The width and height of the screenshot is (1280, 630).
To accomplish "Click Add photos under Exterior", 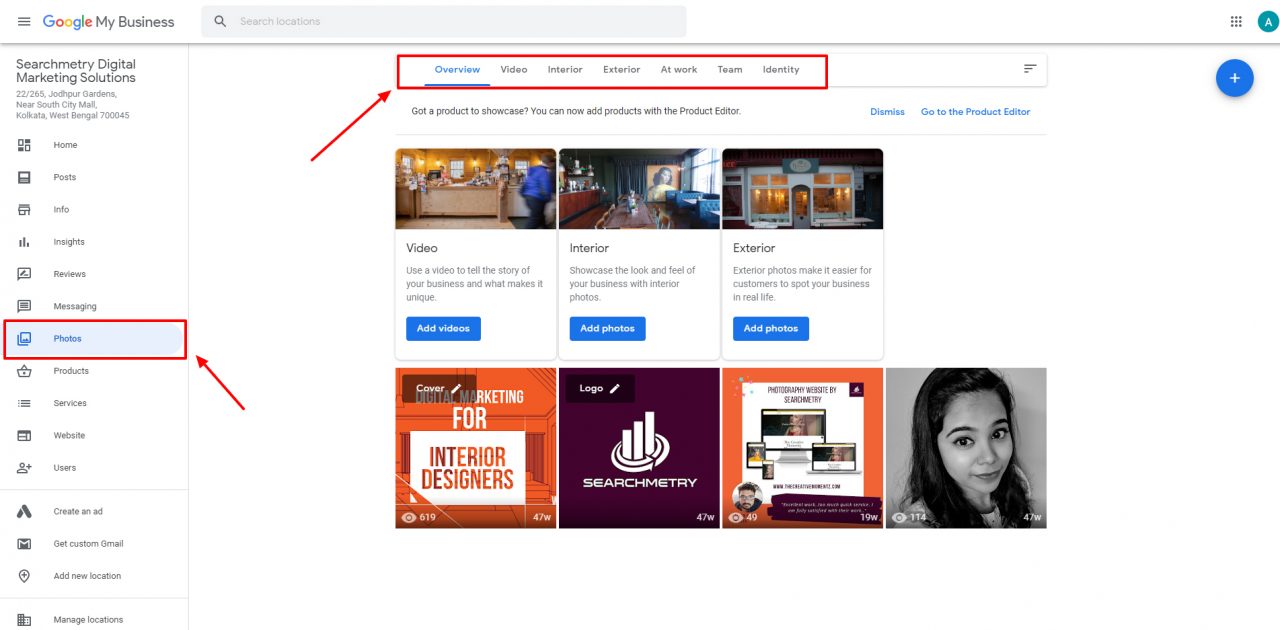I will click(770, 328).
